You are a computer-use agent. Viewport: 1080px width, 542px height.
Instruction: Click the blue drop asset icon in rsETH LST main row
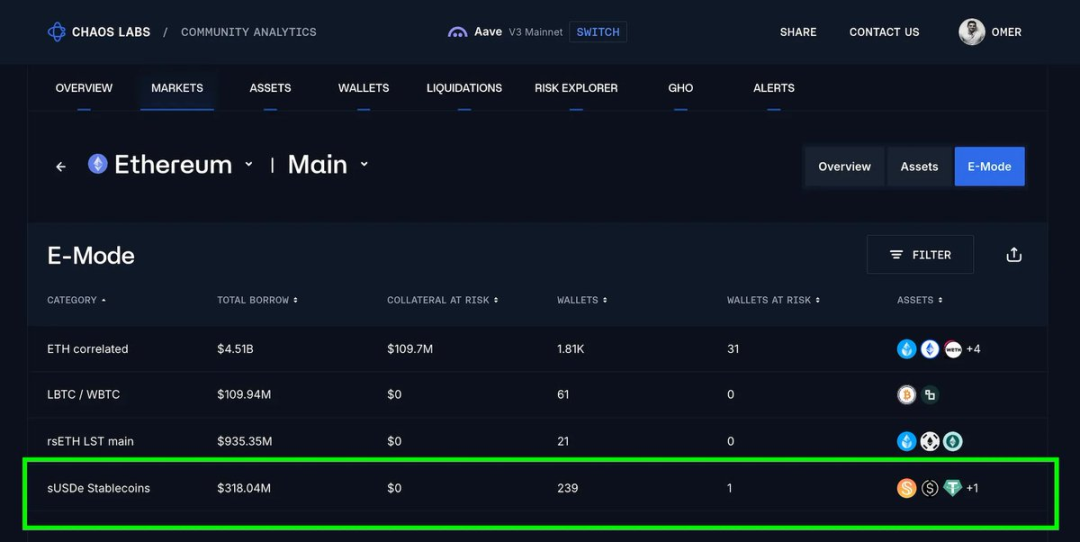[x=906, y=441]
